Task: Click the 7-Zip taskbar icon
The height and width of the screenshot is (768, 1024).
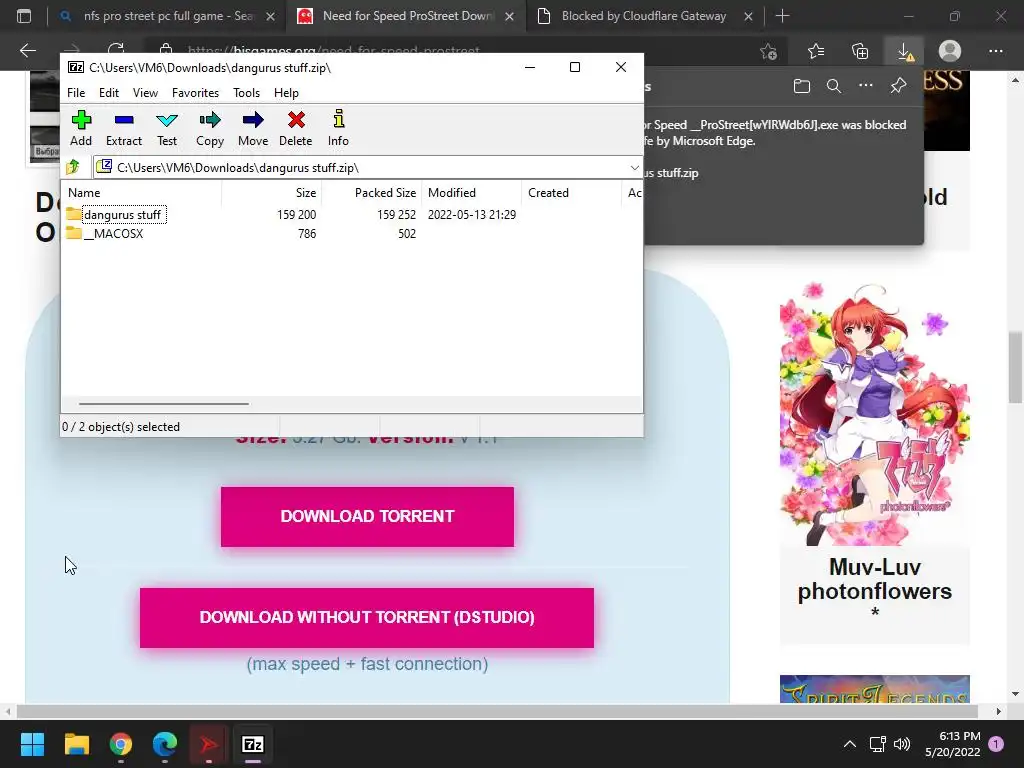Action: [x=253, y=744]
